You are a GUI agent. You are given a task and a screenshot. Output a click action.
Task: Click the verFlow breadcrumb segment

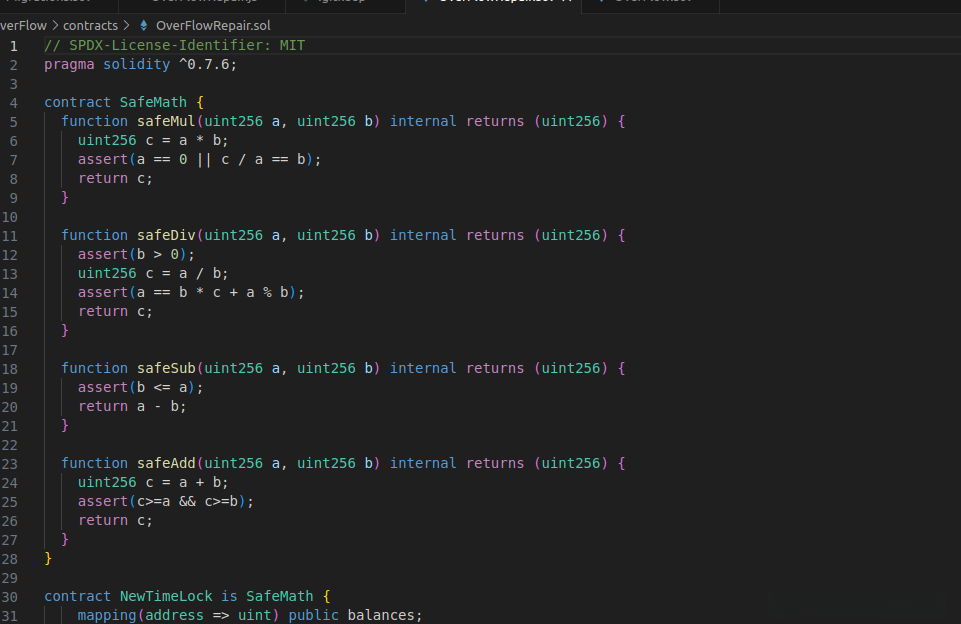[23, 26]
